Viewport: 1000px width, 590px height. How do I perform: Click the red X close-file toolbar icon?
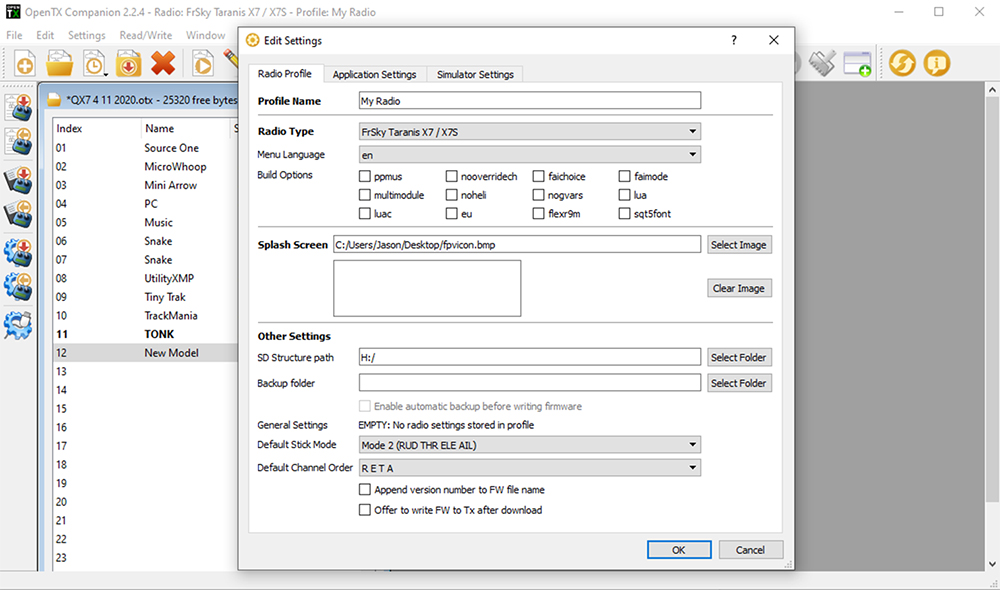(x=163, y=64)
